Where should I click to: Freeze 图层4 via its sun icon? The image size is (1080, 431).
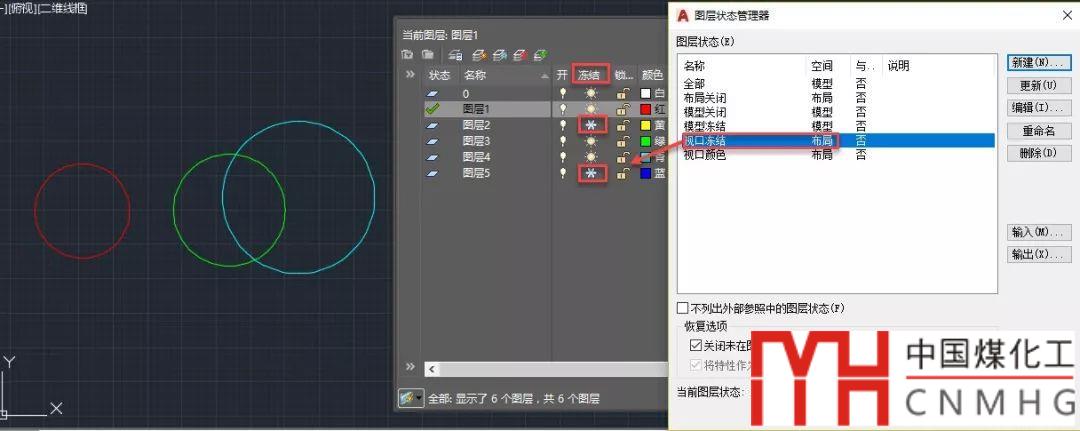coord(591,158)
